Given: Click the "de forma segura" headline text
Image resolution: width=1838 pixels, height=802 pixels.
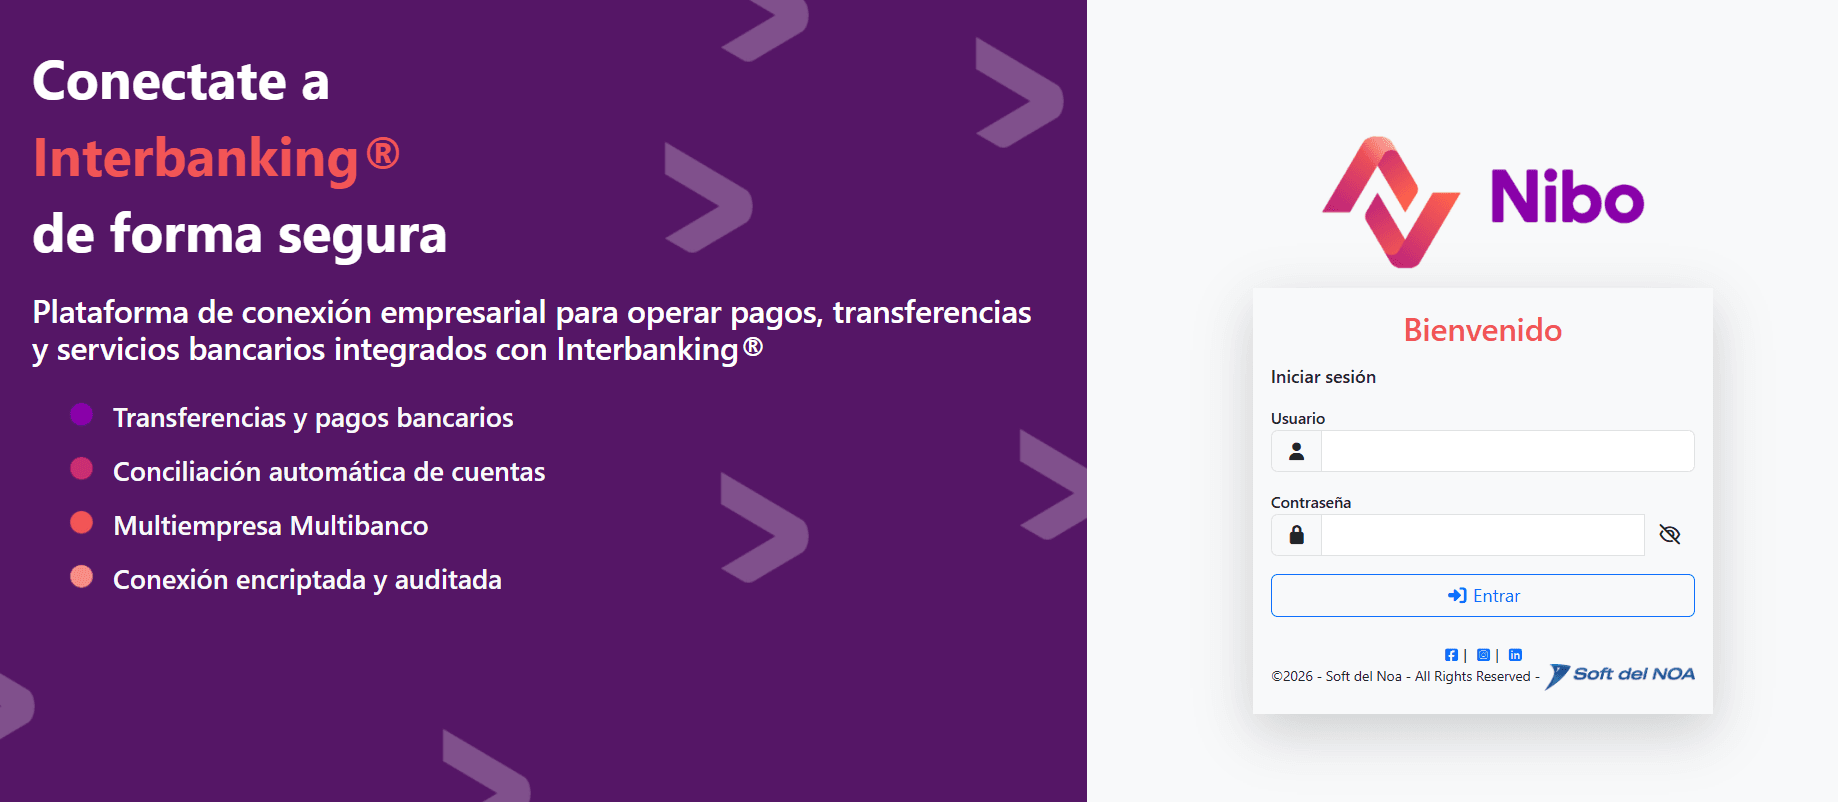Looking at the screenshot, I should pyautogui.click(x=240, y=235).
